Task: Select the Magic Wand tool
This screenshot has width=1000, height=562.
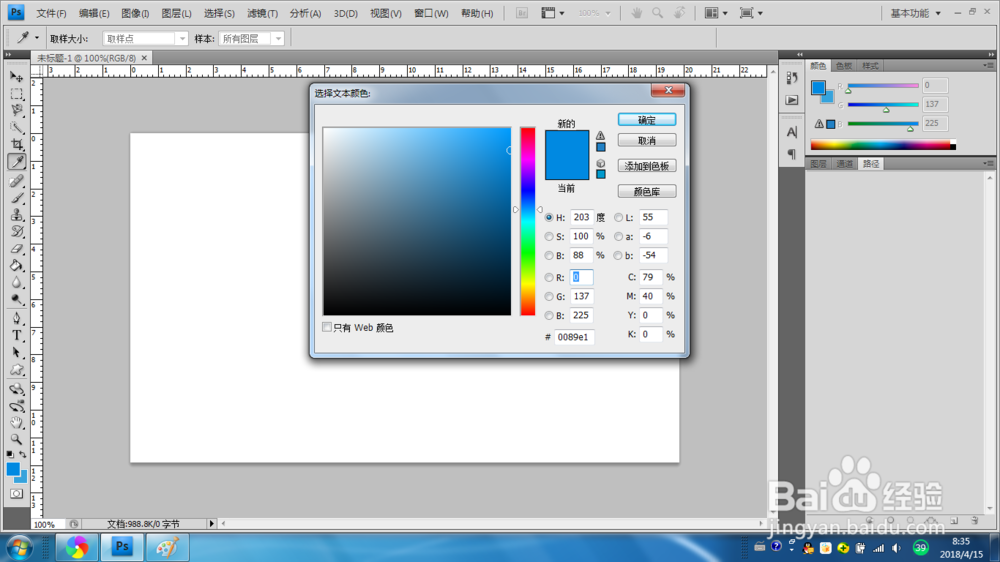Action: (x=17, y=128)
